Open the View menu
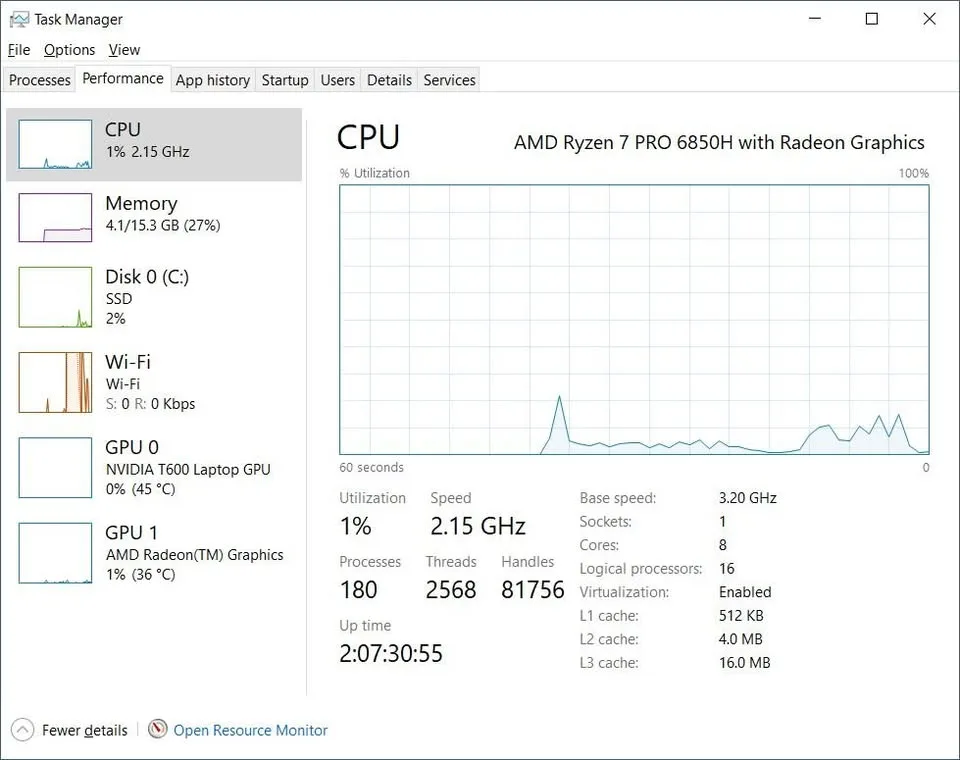960x760 pixels. (x=124, y=49)
